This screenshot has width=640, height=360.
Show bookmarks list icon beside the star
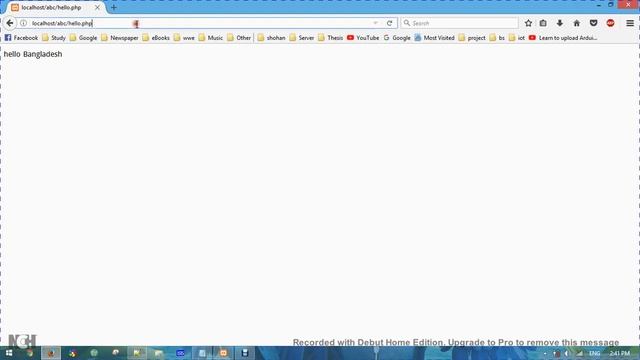pyautogui.click(x=543, y=23)
